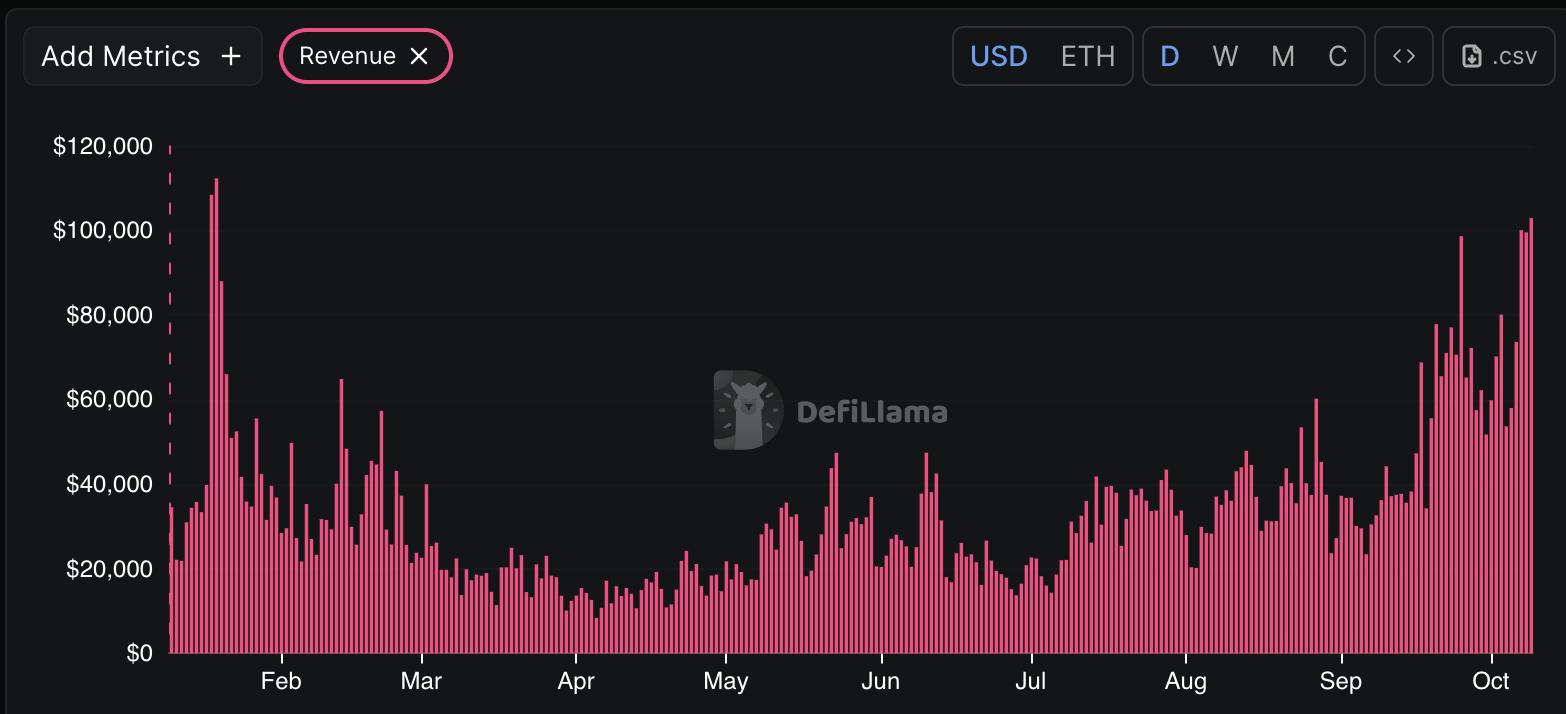Enable cumulative view C
This screenshot has width=1566, height=714.
pos(1337,57)
